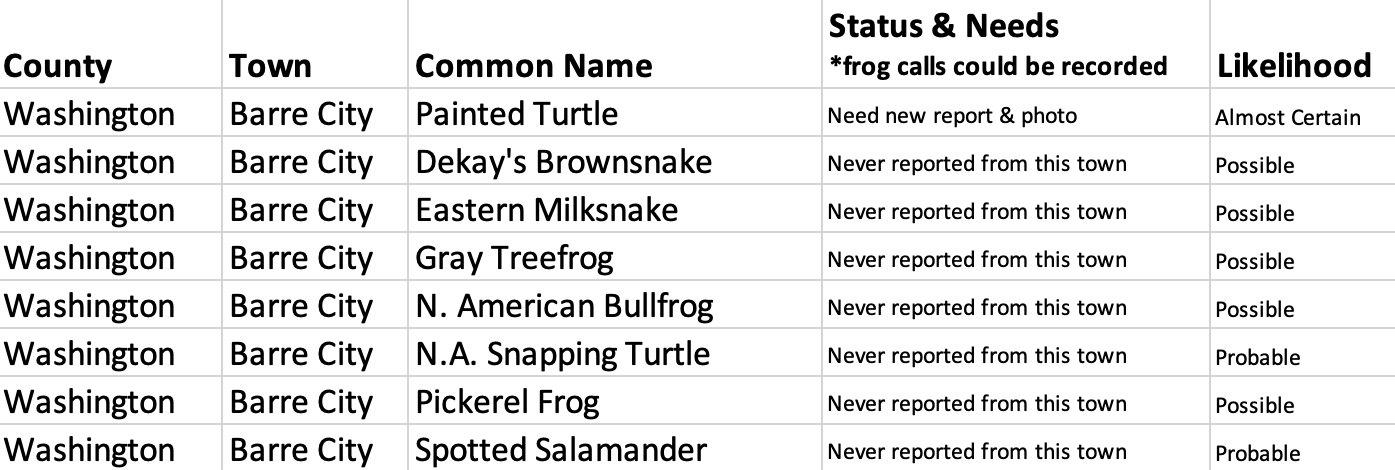The height and width of the screenshot is (470, 1395).
Task: Select the Eastern Milksnake cell
Action: (x=546, y=210)
